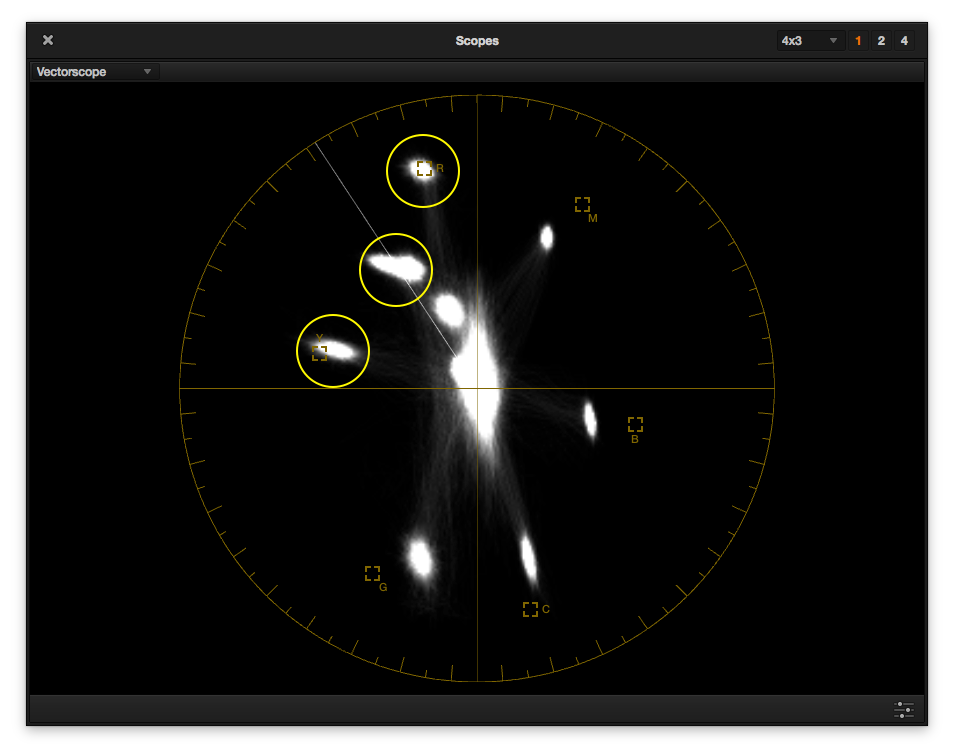
Task: Click the white trace blob above cyan target
Action: click(528, 558)
